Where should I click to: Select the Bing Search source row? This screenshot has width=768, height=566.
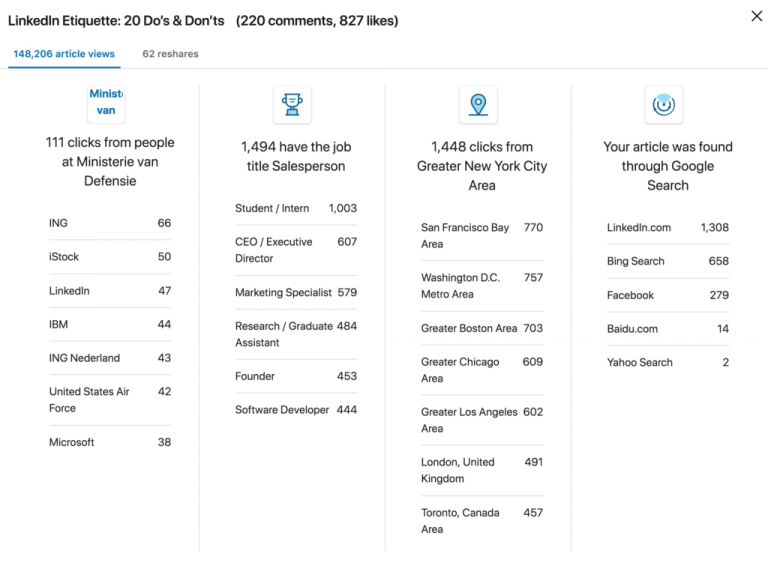click(x=667, y=261)
